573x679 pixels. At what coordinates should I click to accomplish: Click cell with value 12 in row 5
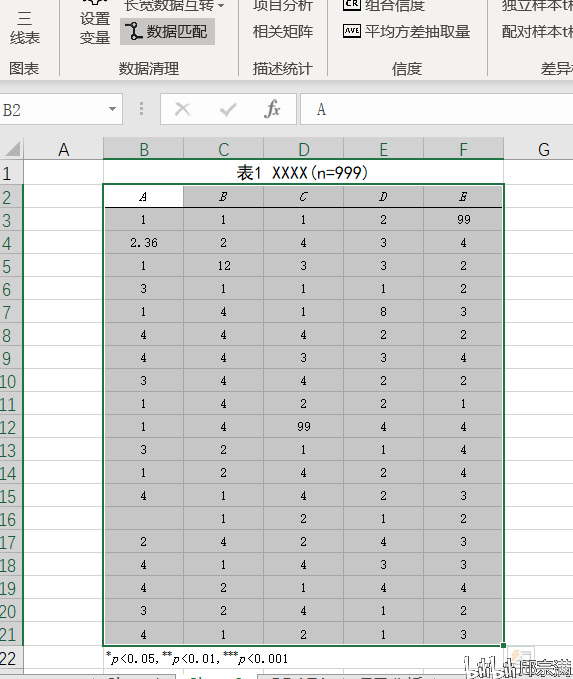[x=223, y=265]
